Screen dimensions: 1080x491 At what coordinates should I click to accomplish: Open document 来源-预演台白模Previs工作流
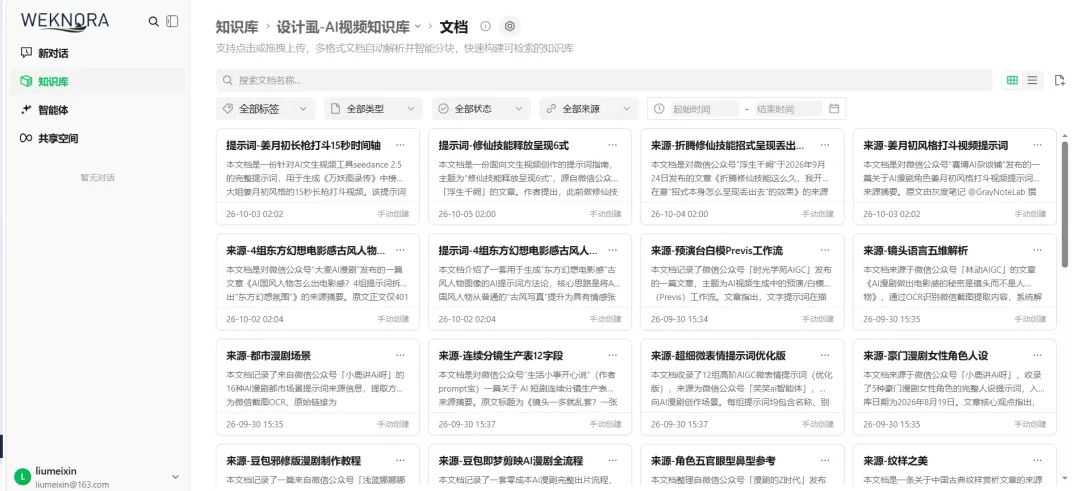(x=717, y=251)
